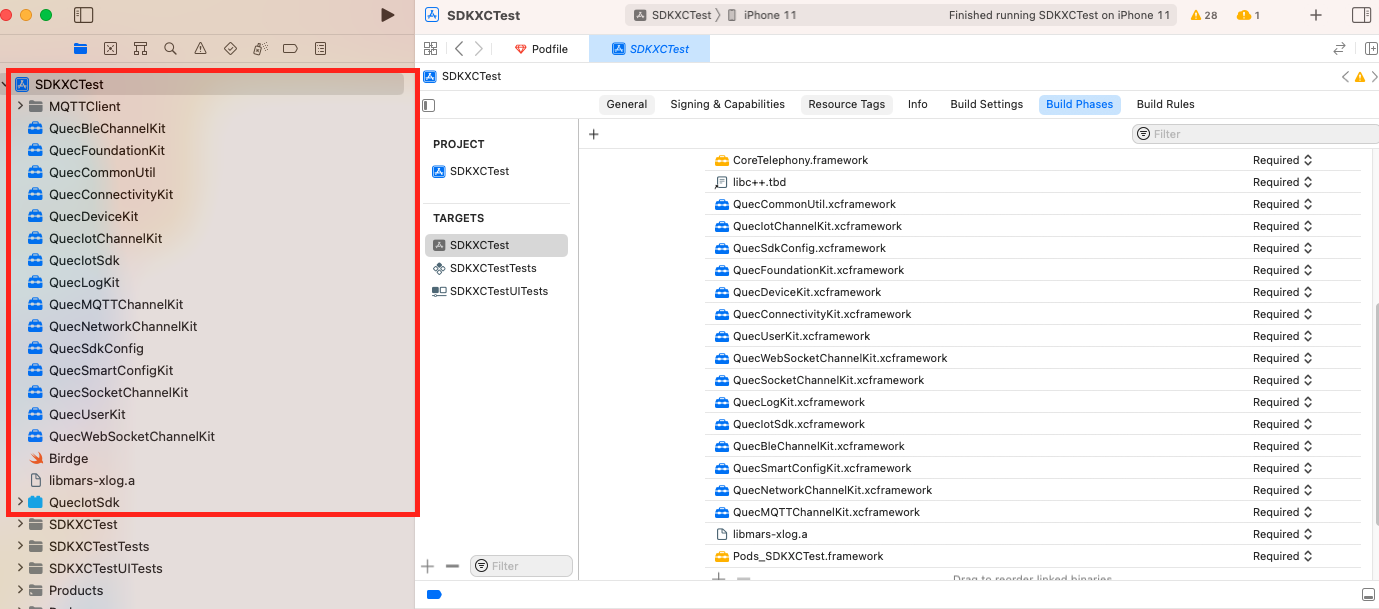Change status of libmars-xlog.a

[x=1282, y=534]
